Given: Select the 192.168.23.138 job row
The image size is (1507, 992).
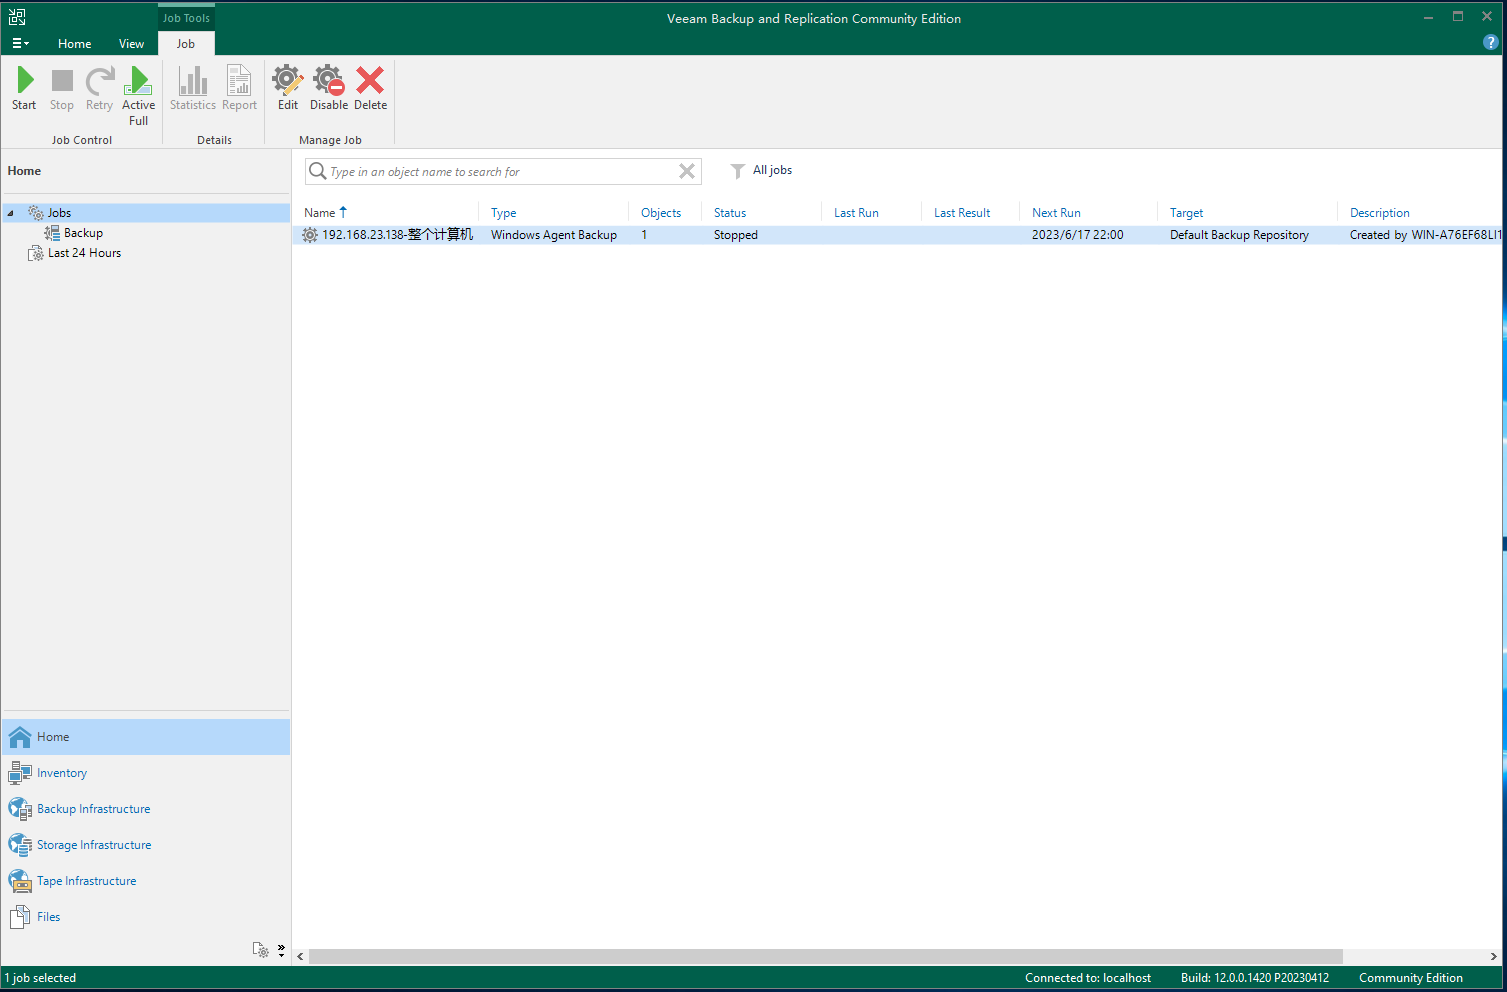Looking at the screenshot, I should 897,235.
